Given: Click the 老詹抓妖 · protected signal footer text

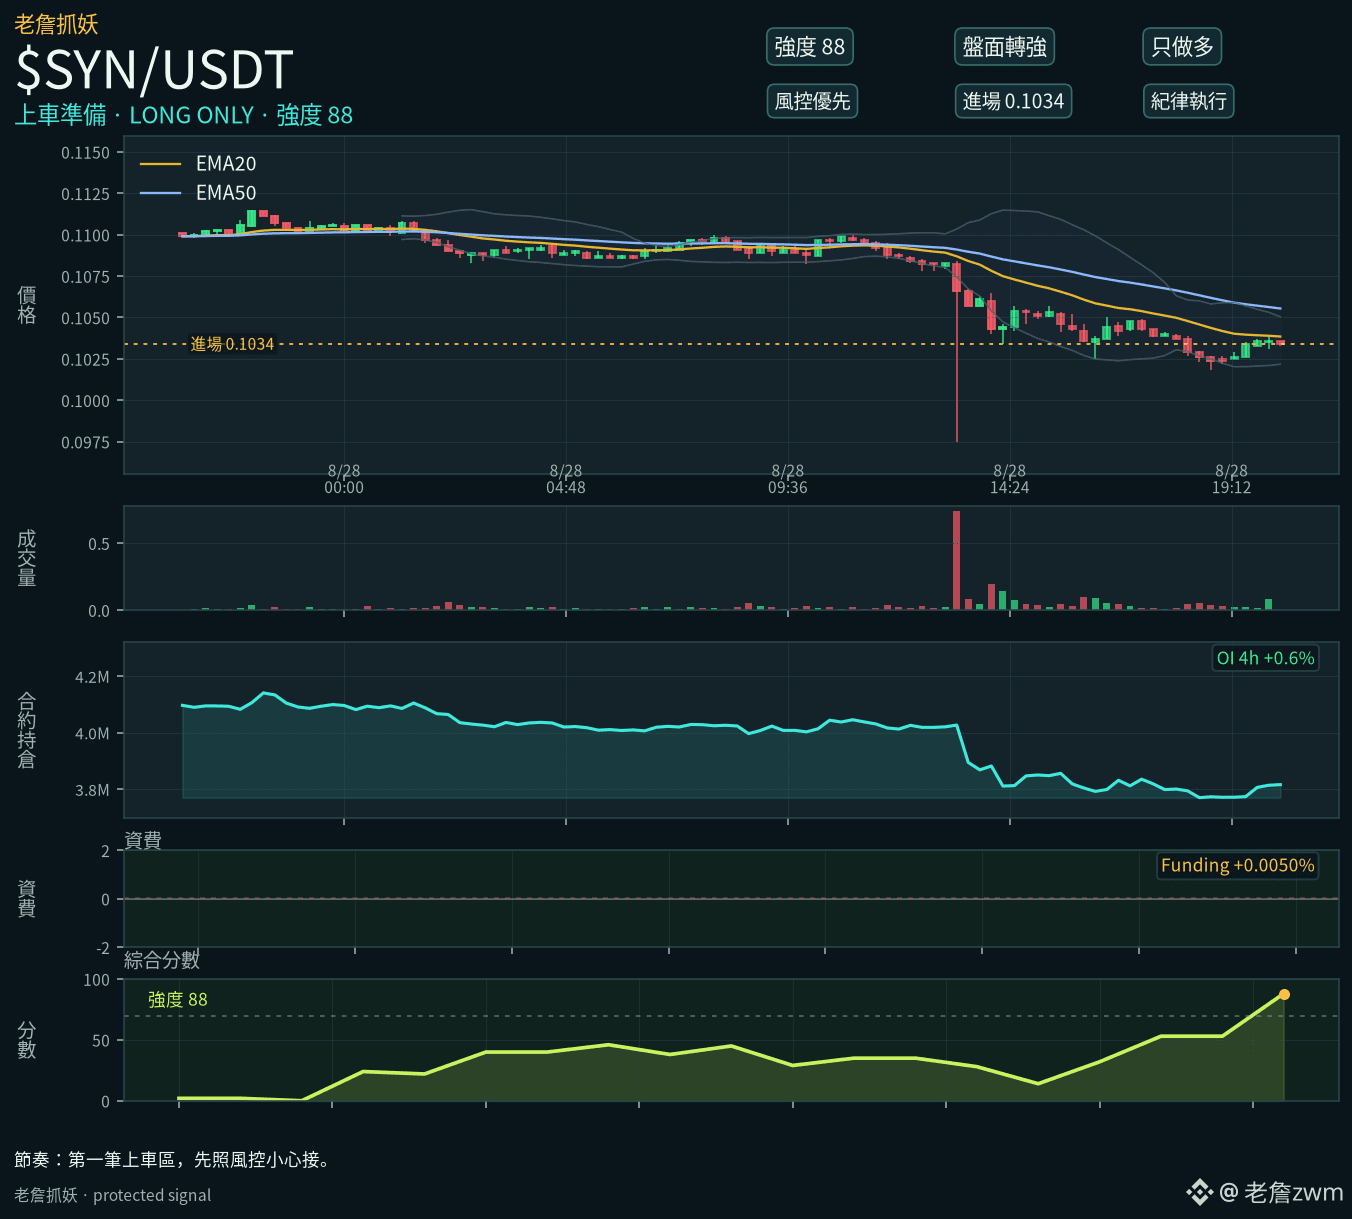Looking at the screenshot, I should (113, 1195).
